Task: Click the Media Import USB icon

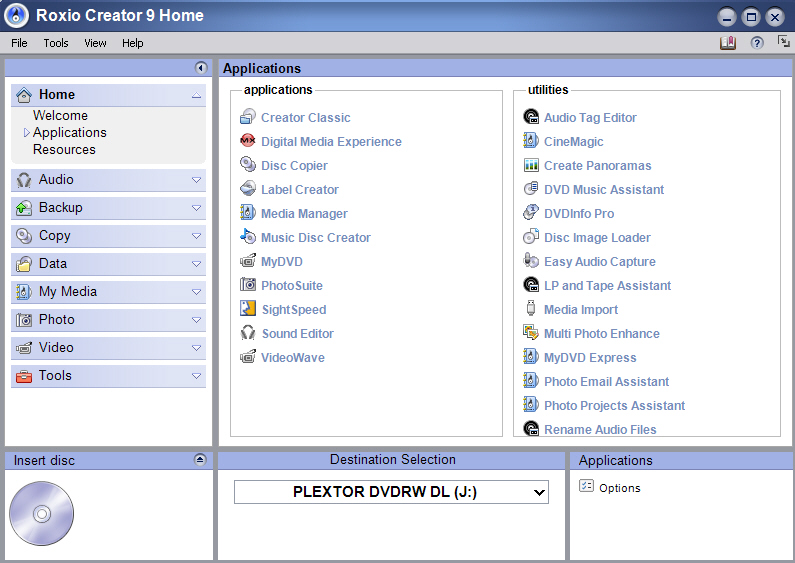Action: [x=531, y=308]
